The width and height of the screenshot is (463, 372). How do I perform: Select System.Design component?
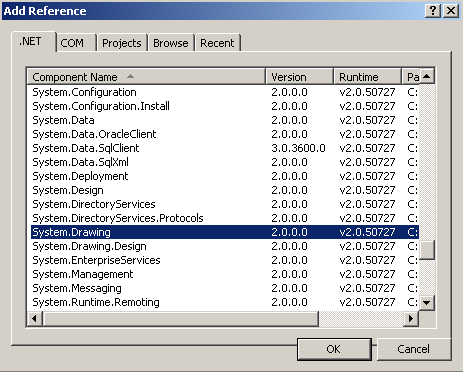(225, 190)
